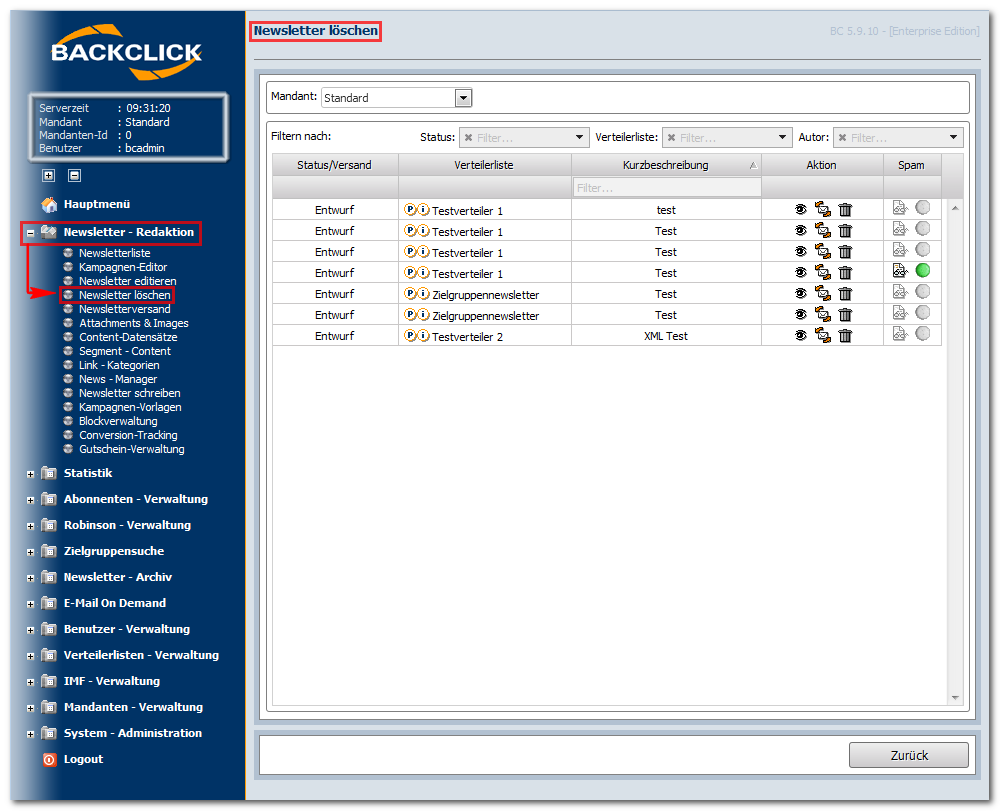Image resolution: width=1000 pixels, height=811 pixels.
Task: Click the P icon of the first Zielgruppennewsletter row
Action: 410,293
